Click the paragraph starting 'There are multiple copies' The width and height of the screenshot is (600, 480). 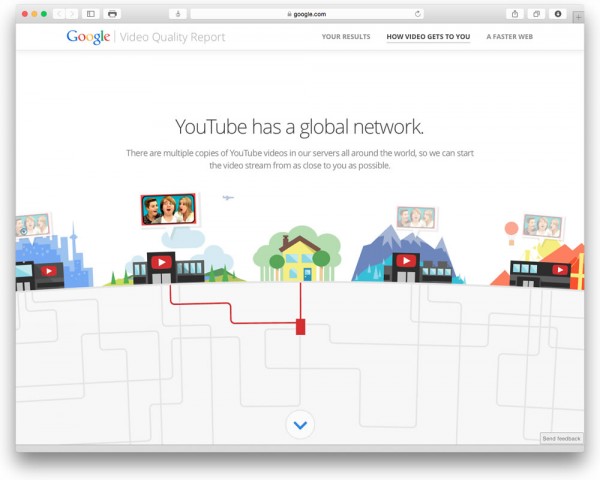pyautogui.click(x=300, y=159)
